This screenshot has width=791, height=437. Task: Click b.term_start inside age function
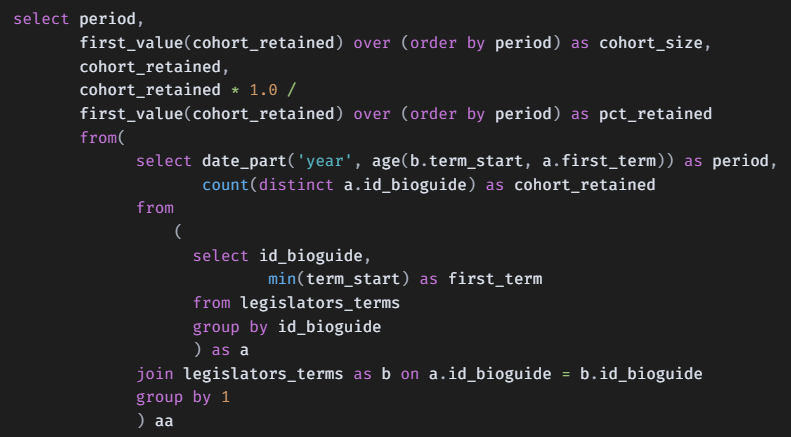coord(461,161)
